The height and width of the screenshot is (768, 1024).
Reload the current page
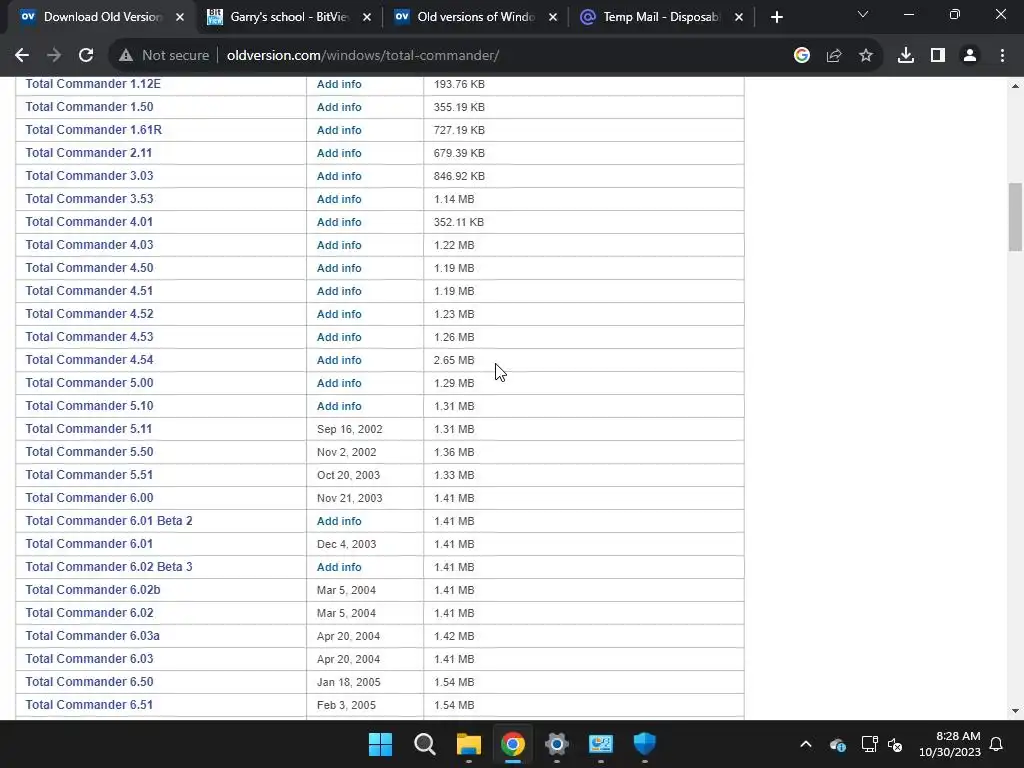point(86,56)
